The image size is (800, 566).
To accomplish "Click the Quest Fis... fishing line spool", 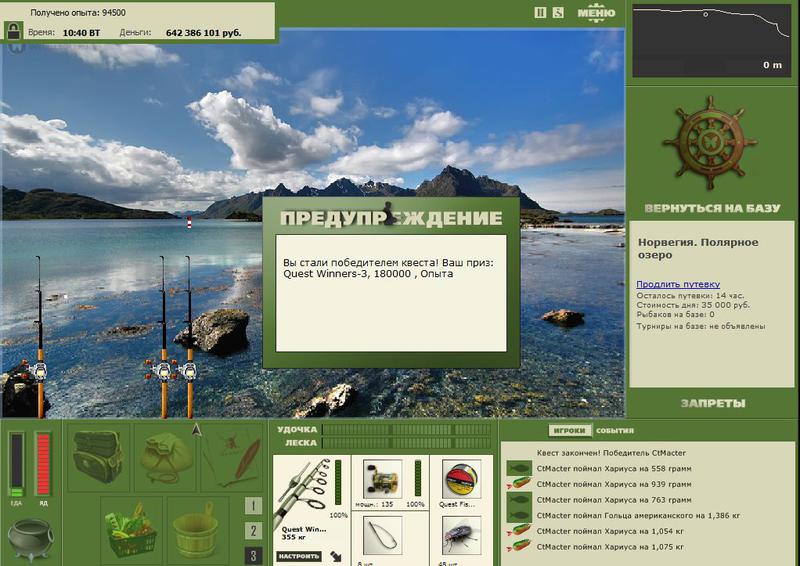I will [461, 480].
